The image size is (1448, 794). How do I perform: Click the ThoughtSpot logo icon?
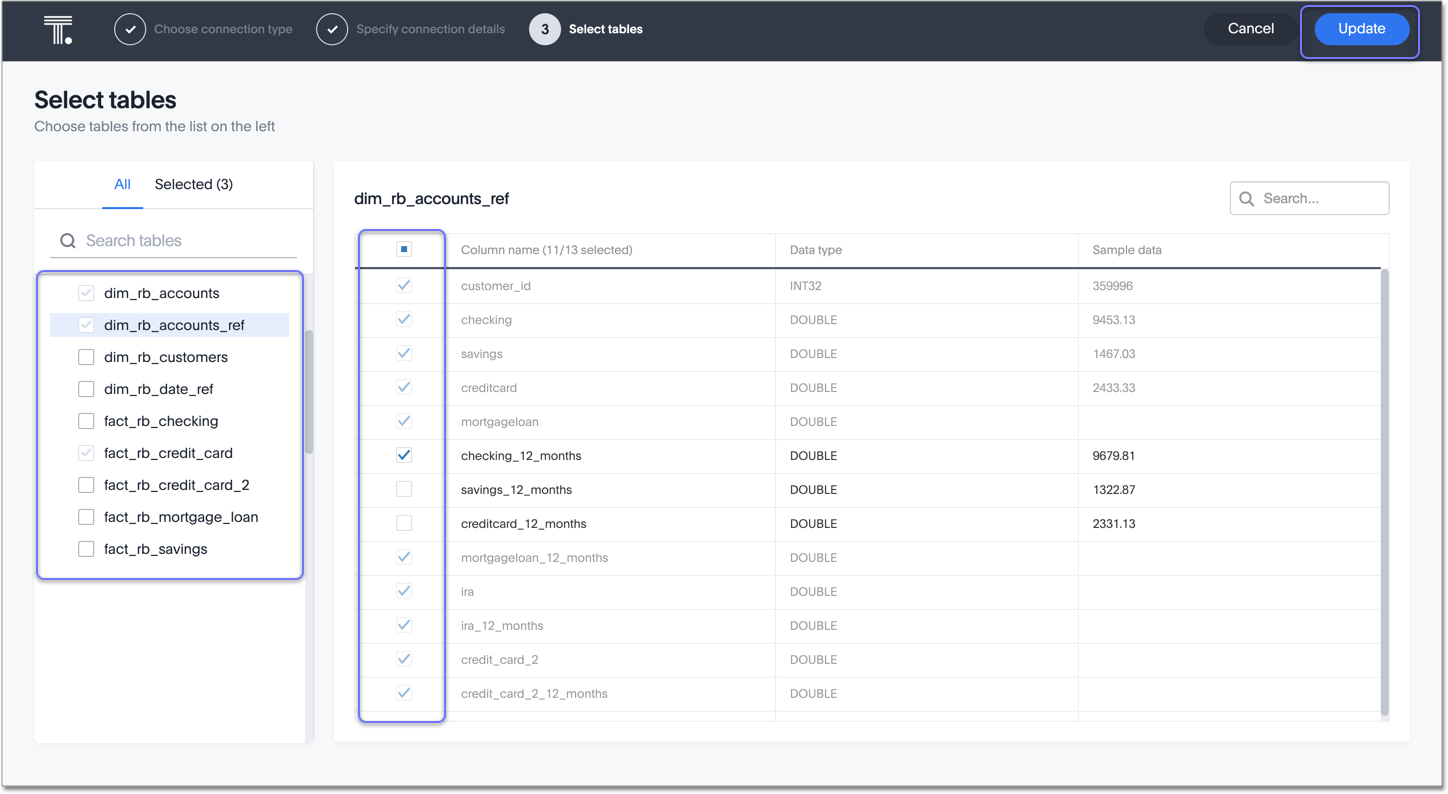(x=57, y=29)
